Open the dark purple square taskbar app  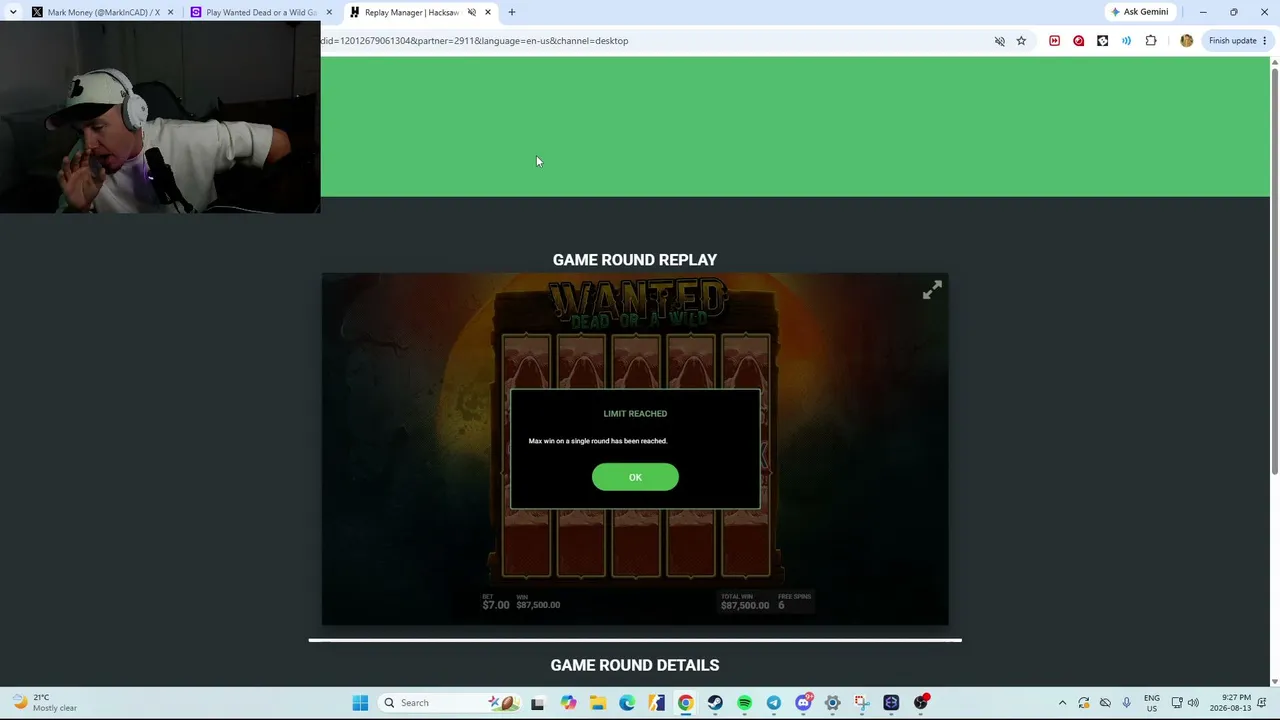pyautogui.click(x=891, y=703)
